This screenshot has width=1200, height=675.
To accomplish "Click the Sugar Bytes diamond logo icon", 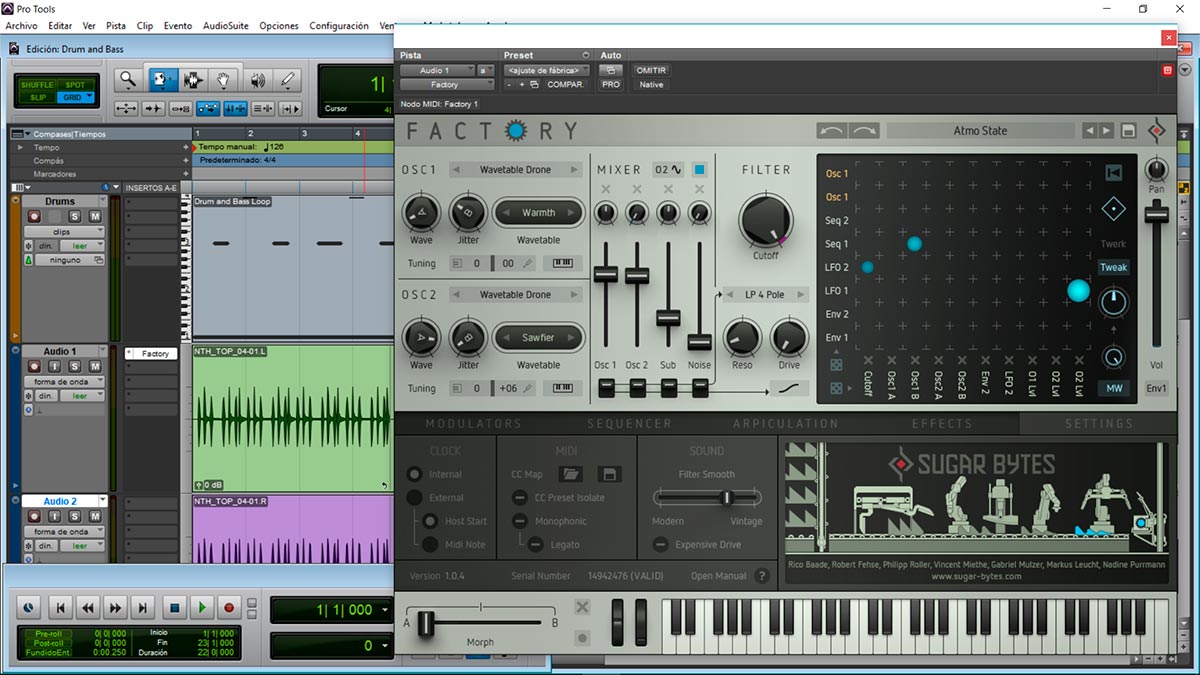I will coord(1157,130).
